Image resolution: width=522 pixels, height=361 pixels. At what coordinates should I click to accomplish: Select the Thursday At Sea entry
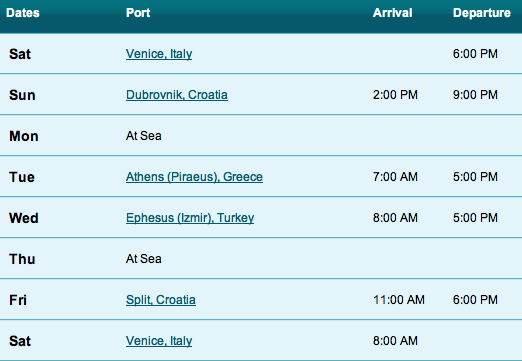pos(144,259)
